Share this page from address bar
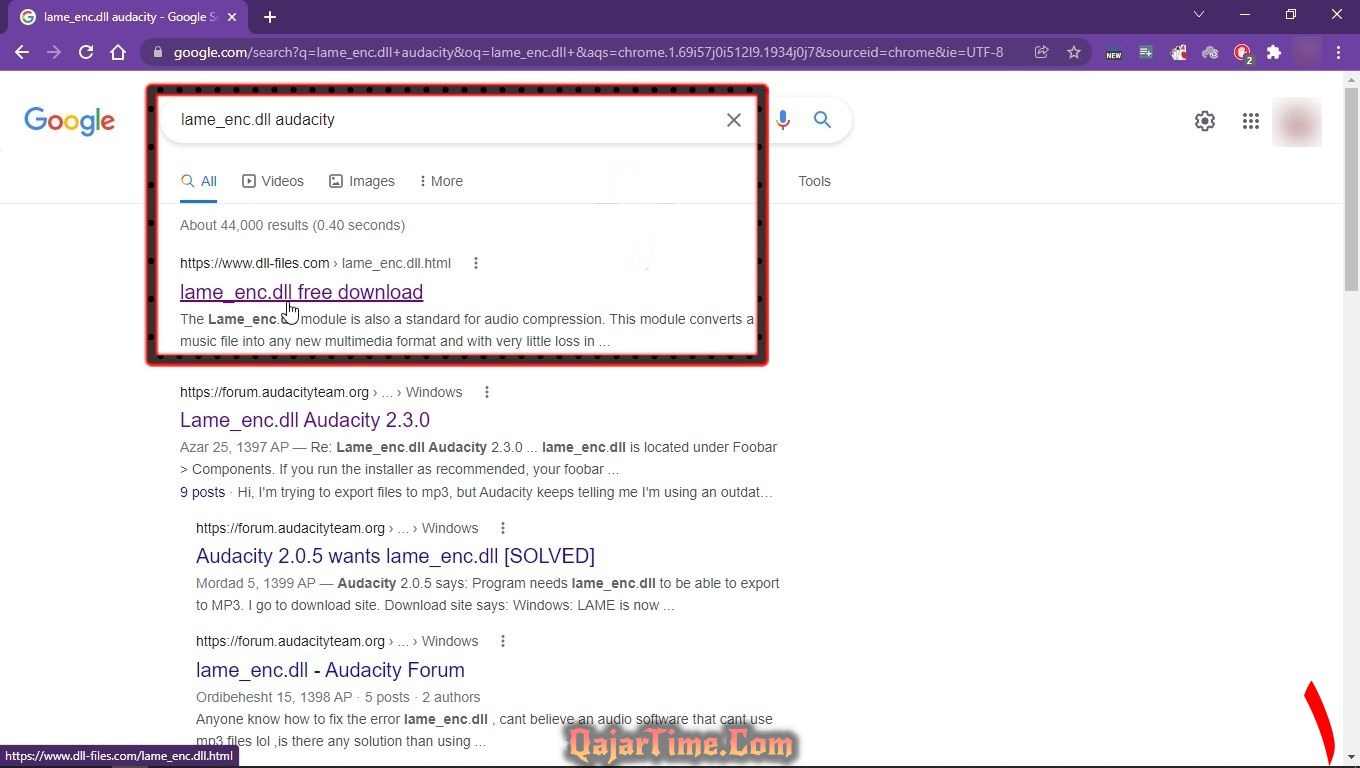The height and width of the screenshot is (768, 1360). coord(1042,52)
